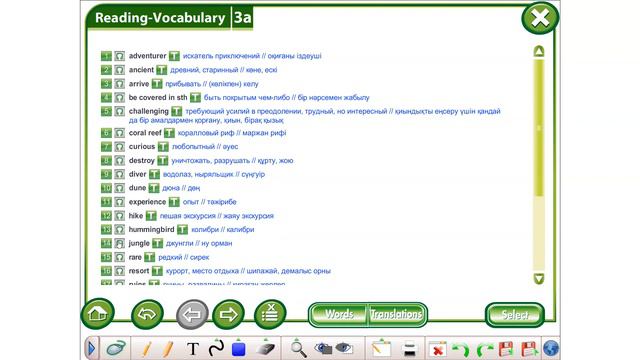Click the first red floppy save icon
The width and height of the screenshot is (640, 360).
506,350
